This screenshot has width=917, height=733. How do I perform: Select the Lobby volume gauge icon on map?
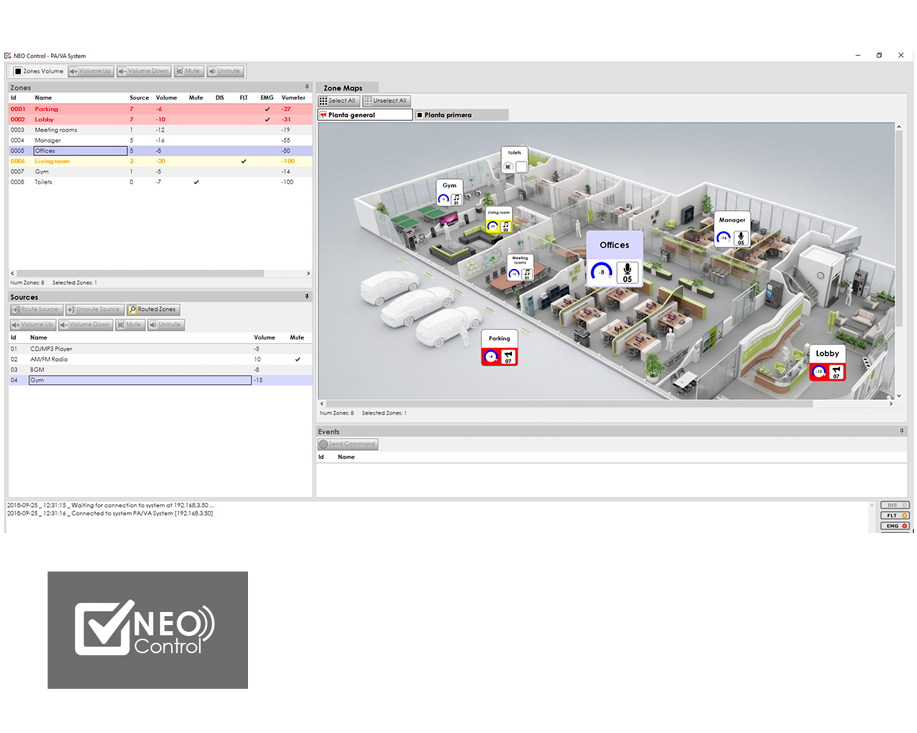pyautogui.click(x=819, y=372)
